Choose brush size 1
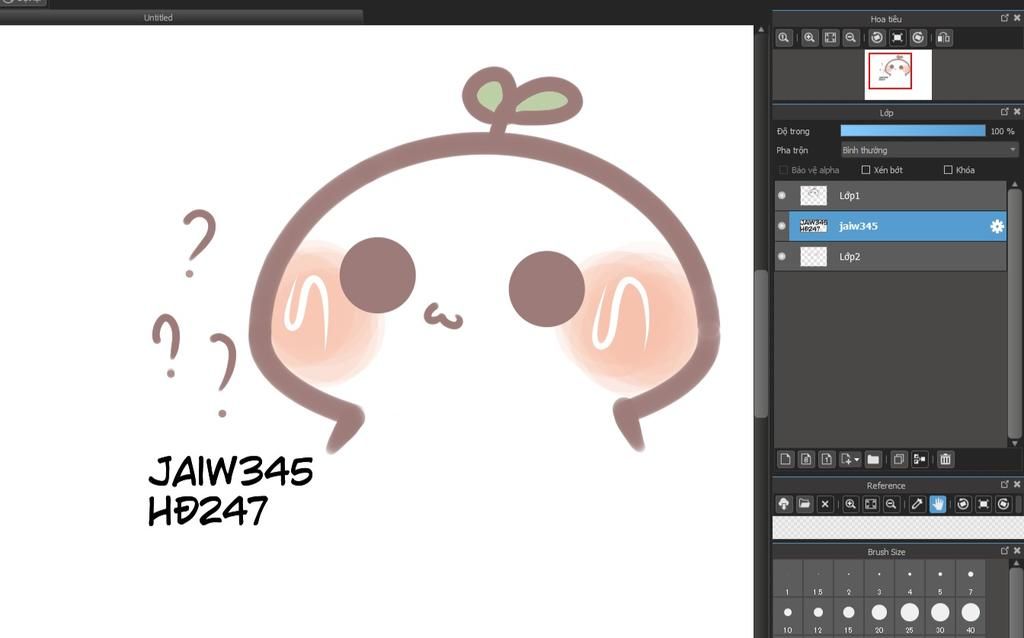 [x=788, y=580]
